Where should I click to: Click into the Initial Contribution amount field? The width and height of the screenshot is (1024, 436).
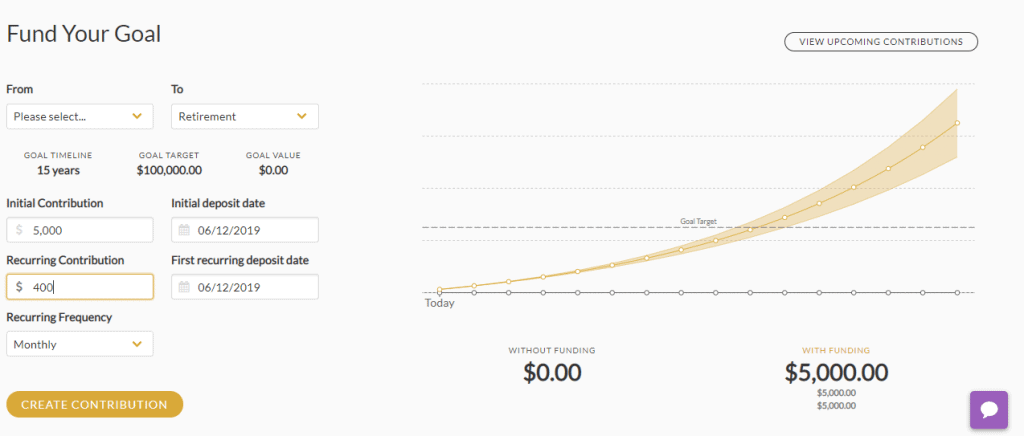click(80, 230)
